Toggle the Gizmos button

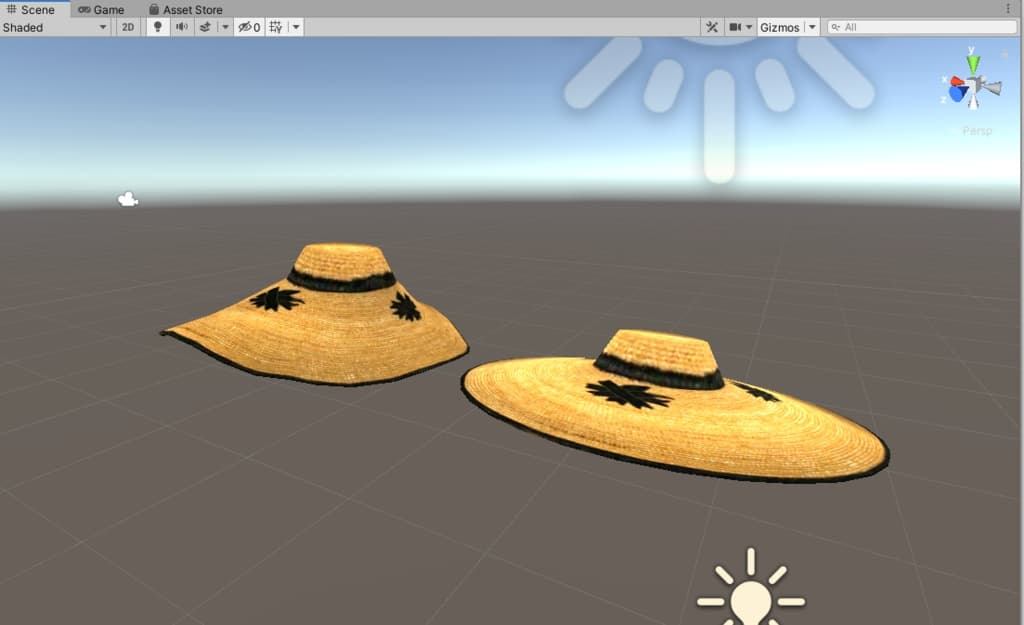(780, 27)
